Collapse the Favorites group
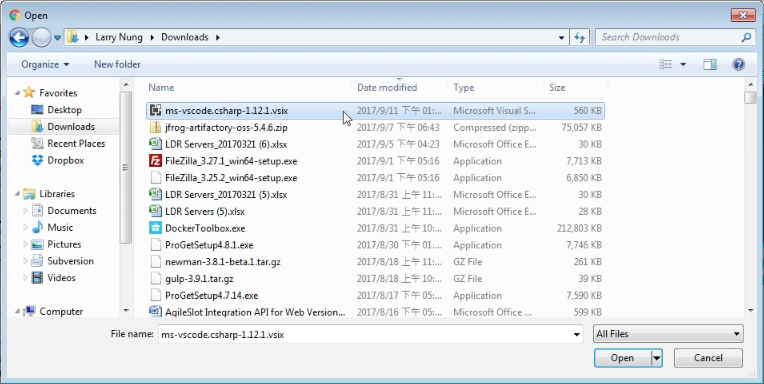 17,93
